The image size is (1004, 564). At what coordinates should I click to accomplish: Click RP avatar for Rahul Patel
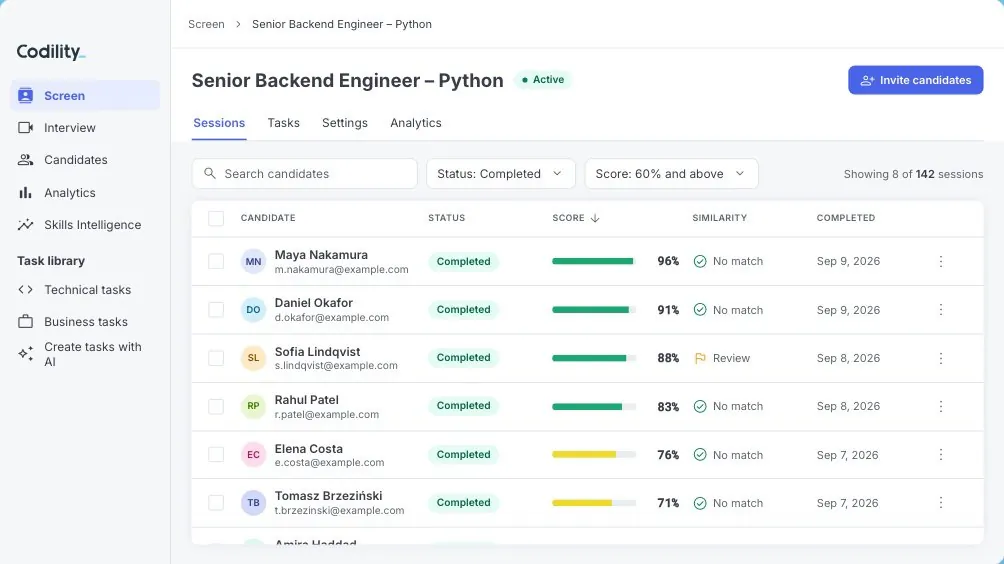click(253, 406)
